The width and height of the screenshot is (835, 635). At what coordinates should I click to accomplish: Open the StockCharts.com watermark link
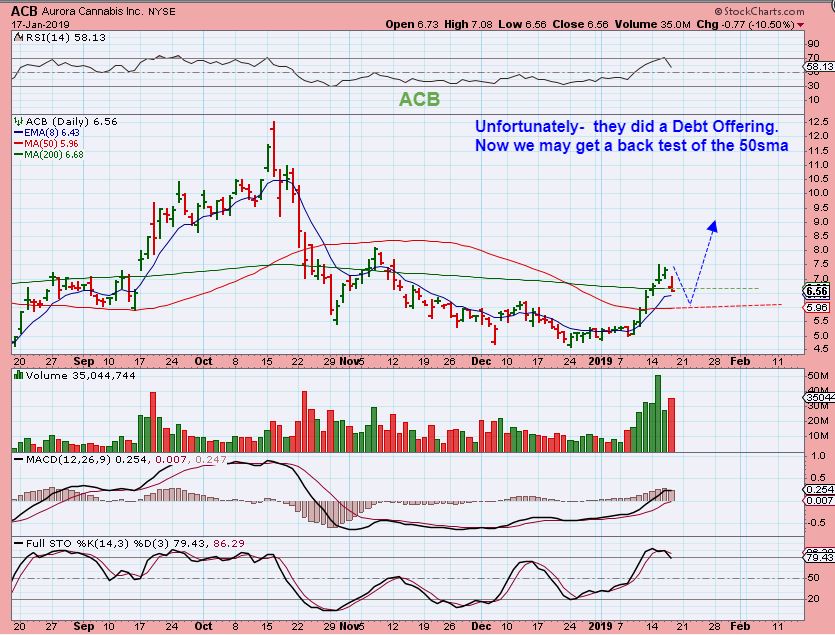pyautogui.click(x=759, y=11)
